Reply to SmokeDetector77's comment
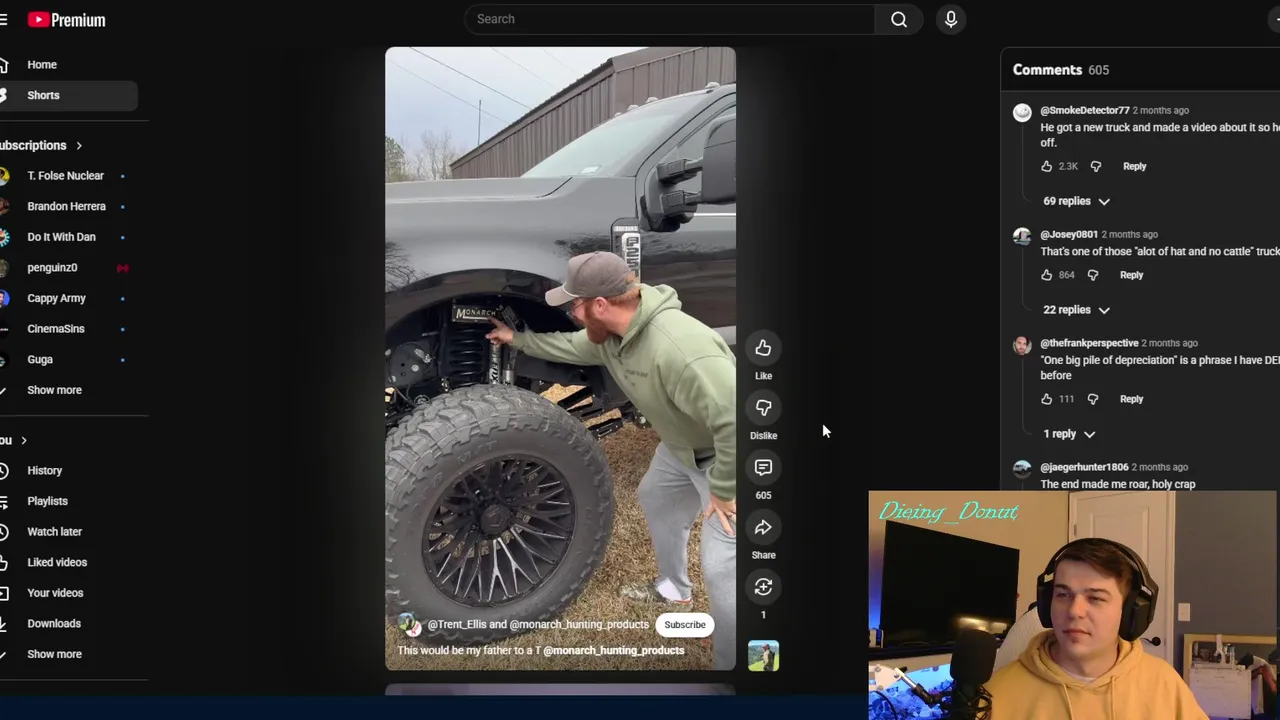This screenshot has width=1280, height=720. pyautogui.click(x=1134, y=167)
